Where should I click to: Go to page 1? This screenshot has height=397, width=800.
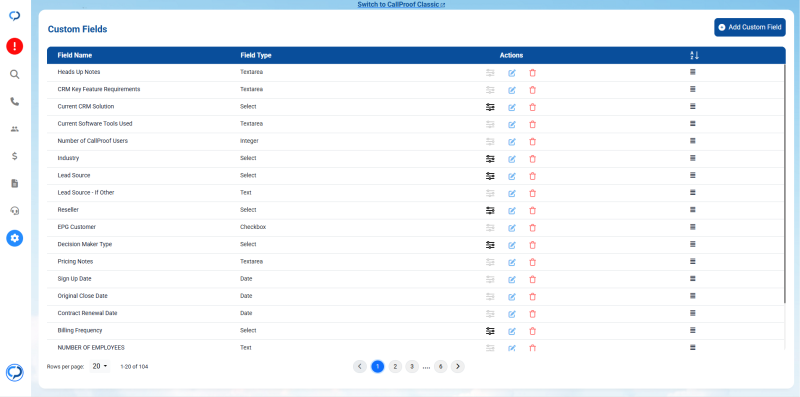pos(378,366)
